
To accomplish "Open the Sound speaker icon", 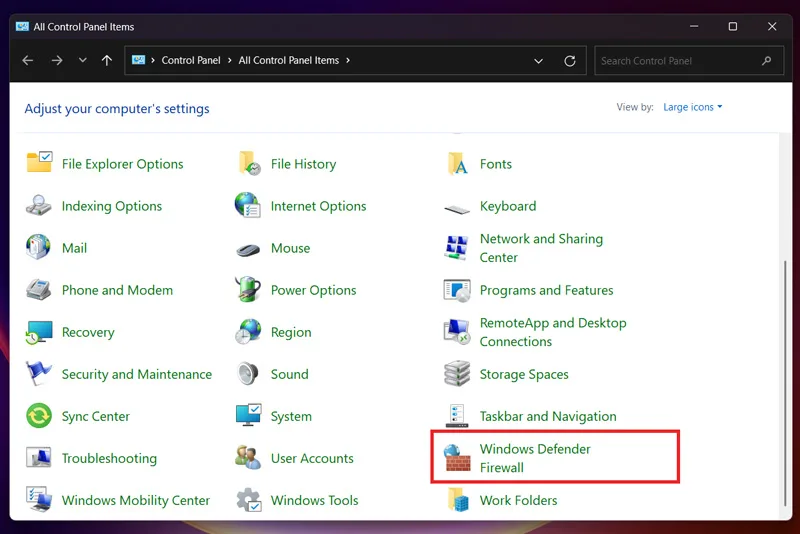I will (x=248, y=374).
